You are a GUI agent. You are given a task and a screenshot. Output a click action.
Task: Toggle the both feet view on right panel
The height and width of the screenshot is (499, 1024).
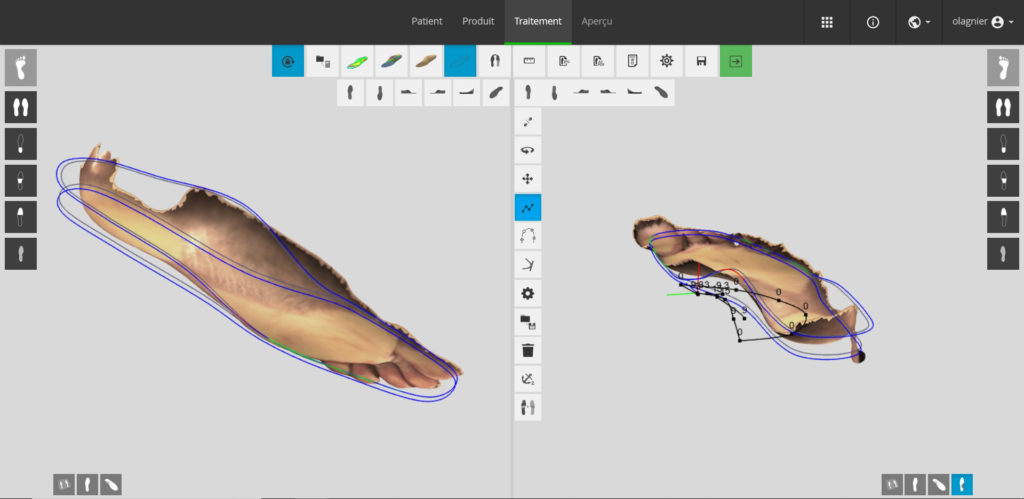[x=1002, y=107]
